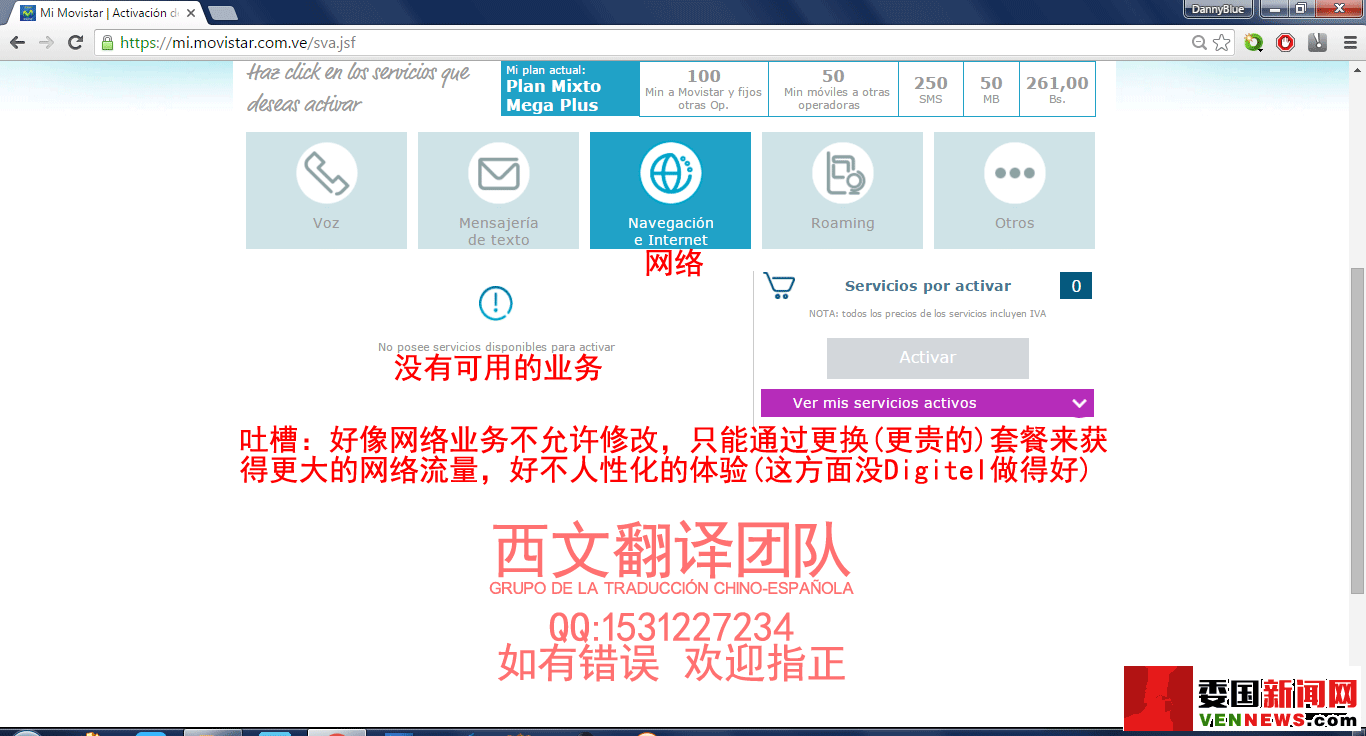Click the Activar button
Screen dimensions: 1366x736
[928, 358]
